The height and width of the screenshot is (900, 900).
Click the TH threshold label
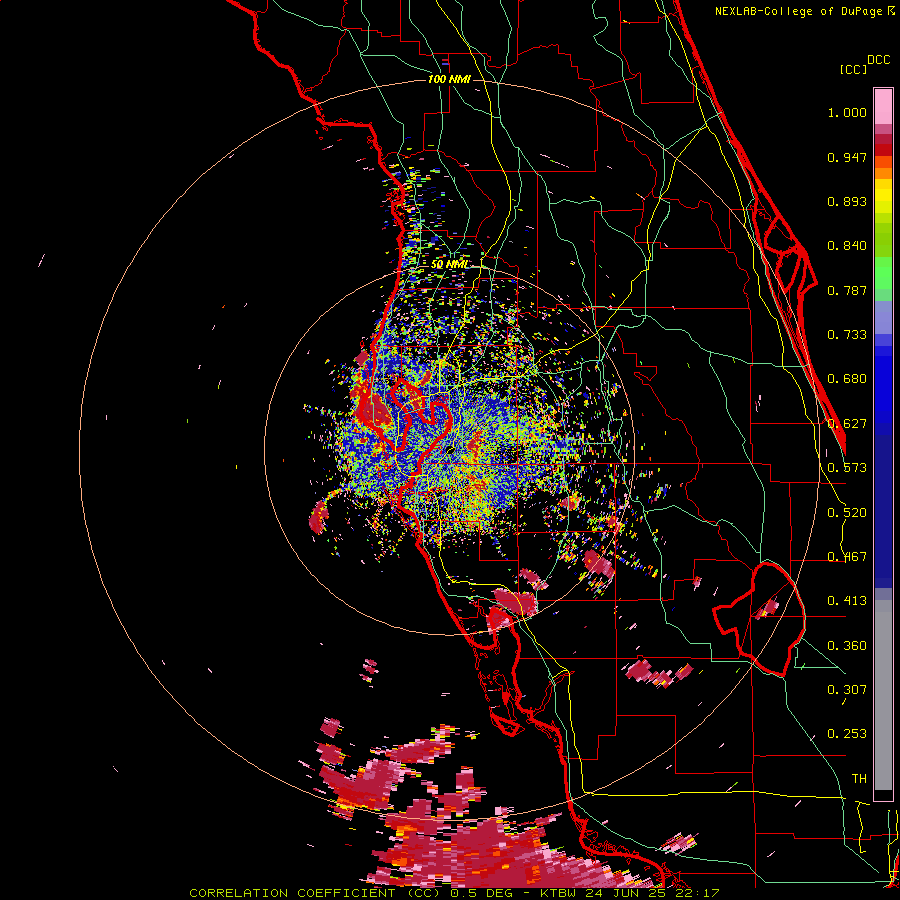coord(859,779)
